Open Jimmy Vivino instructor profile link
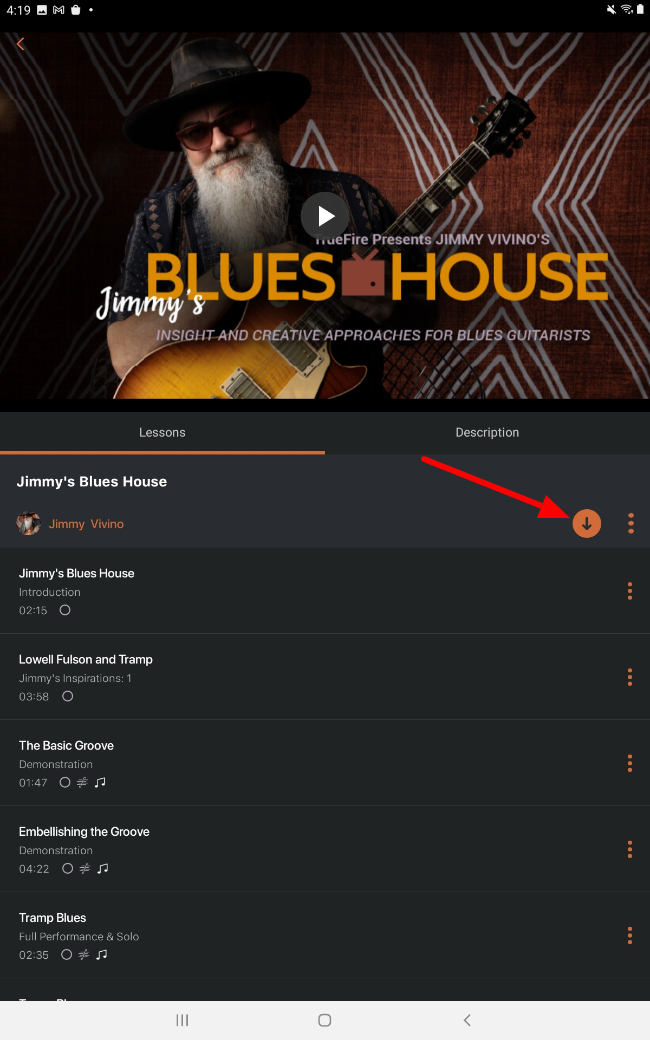 coord(86,524)
